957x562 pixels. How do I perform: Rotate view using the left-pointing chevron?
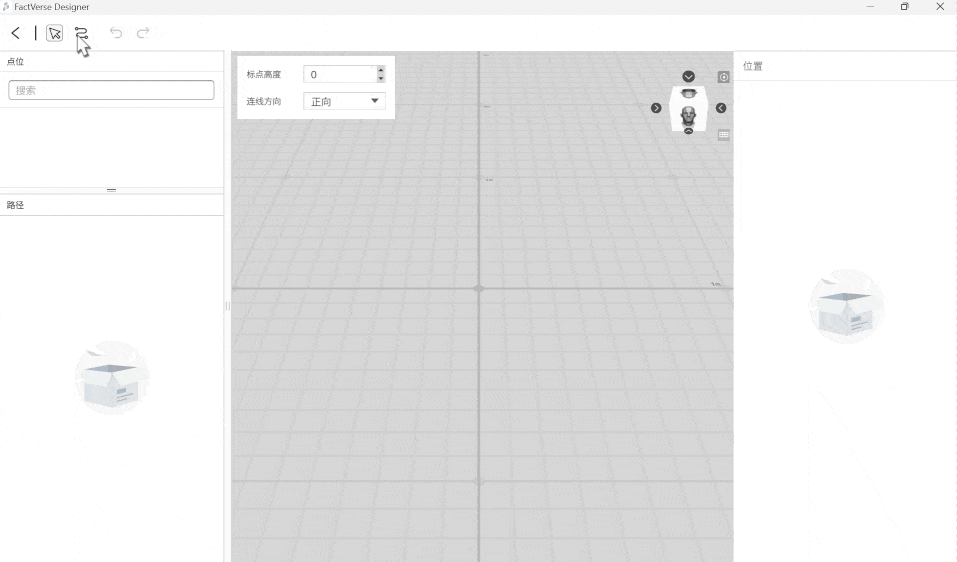[x=721, y=108]
